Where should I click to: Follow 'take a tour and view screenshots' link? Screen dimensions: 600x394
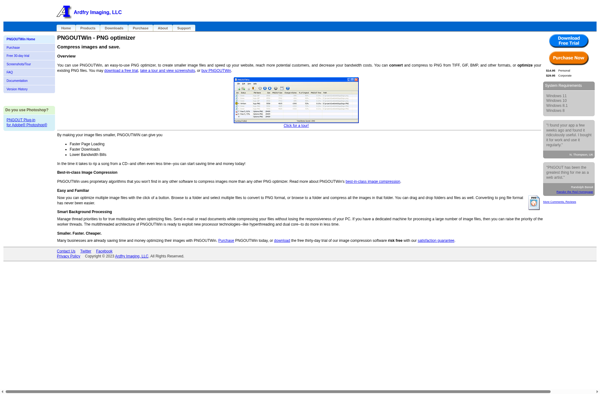pyautogui.click(x=168, y=71)
